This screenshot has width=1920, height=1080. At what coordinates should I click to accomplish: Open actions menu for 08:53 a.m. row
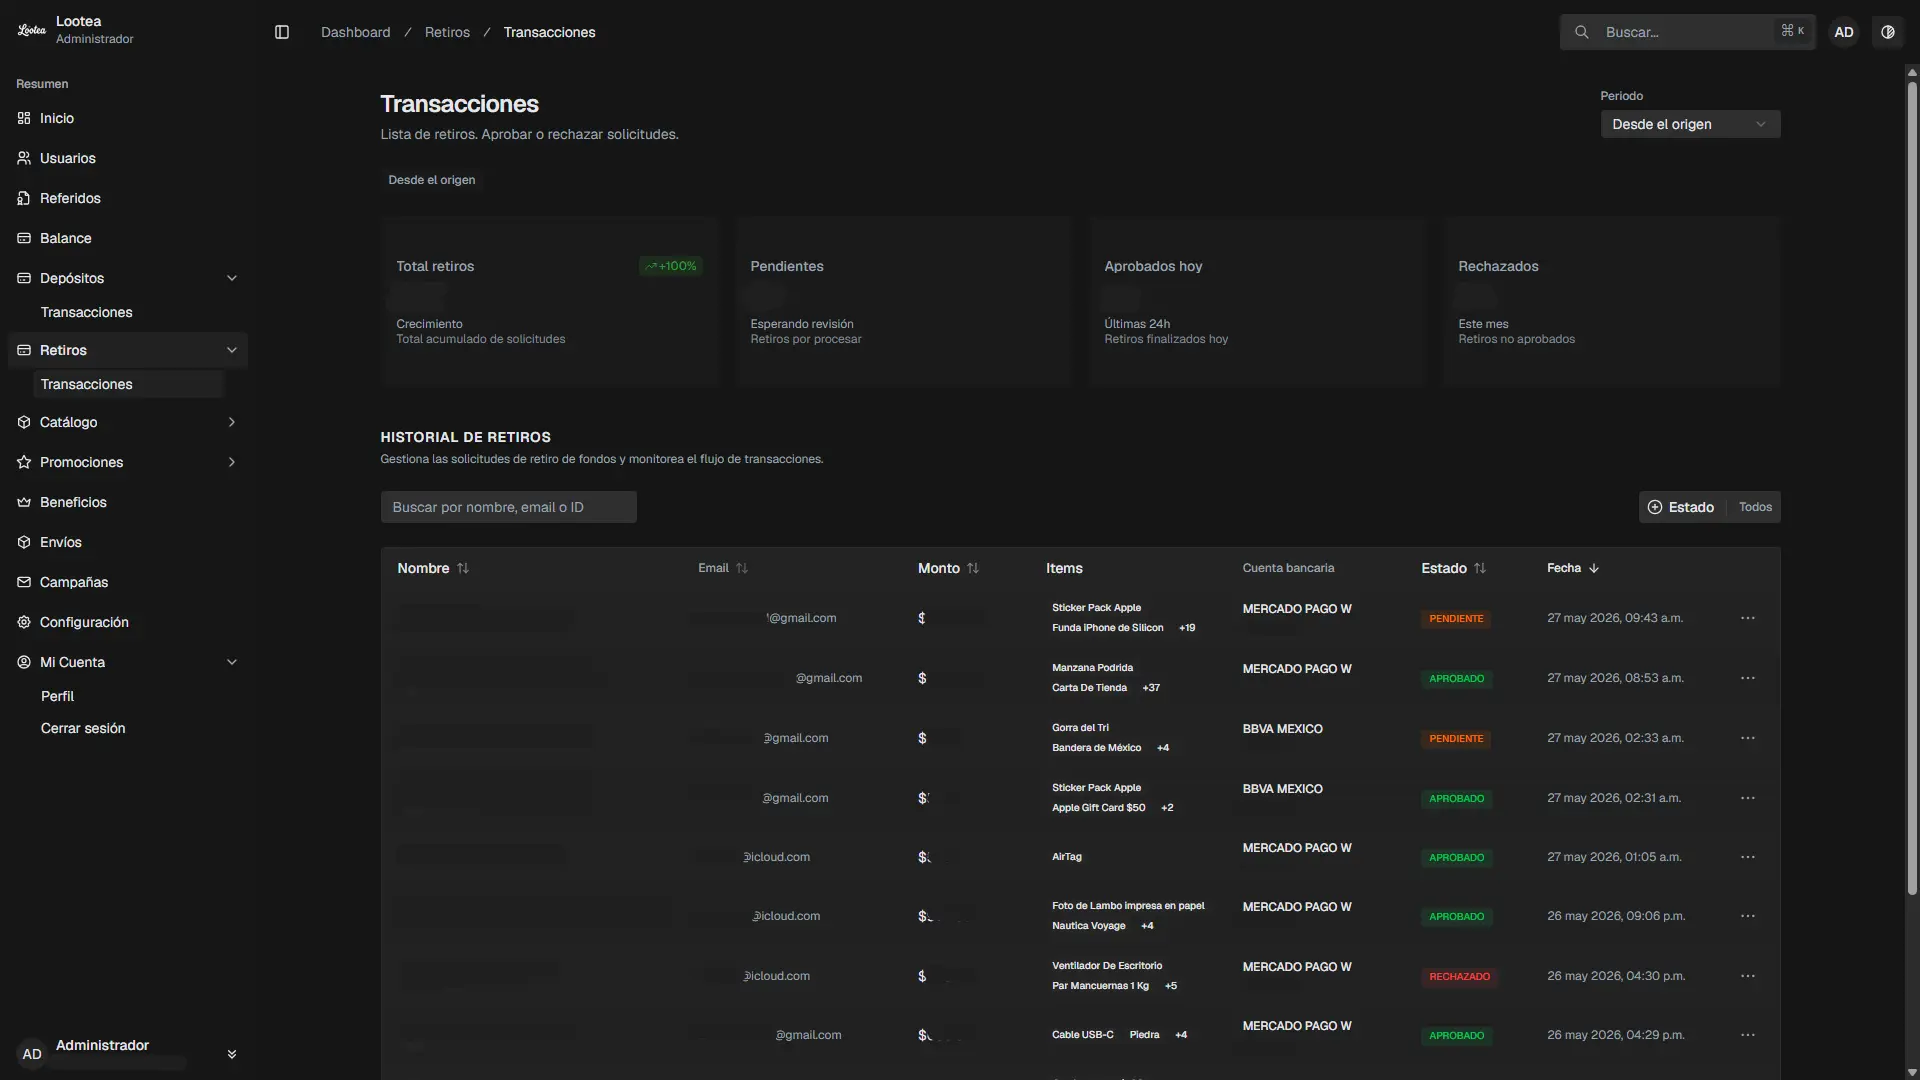pyautogui.click(x=1748, y=678)
